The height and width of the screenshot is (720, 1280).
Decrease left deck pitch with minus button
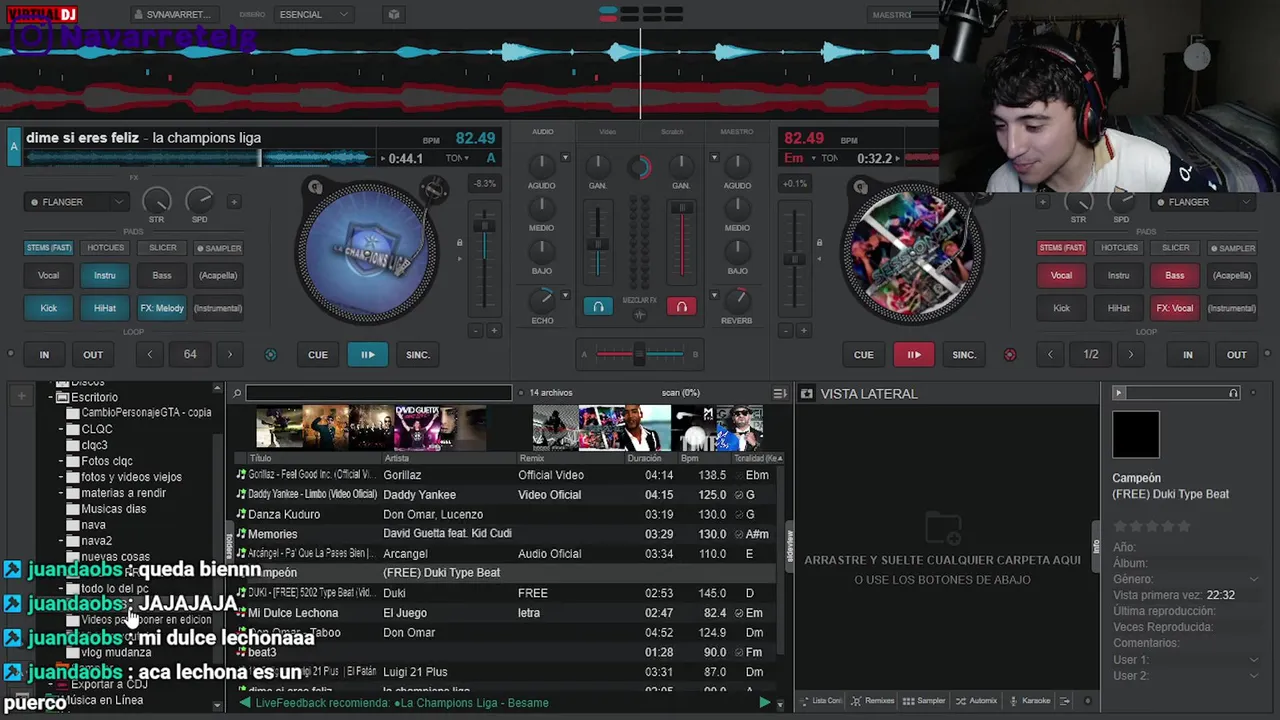click(475, 331)
